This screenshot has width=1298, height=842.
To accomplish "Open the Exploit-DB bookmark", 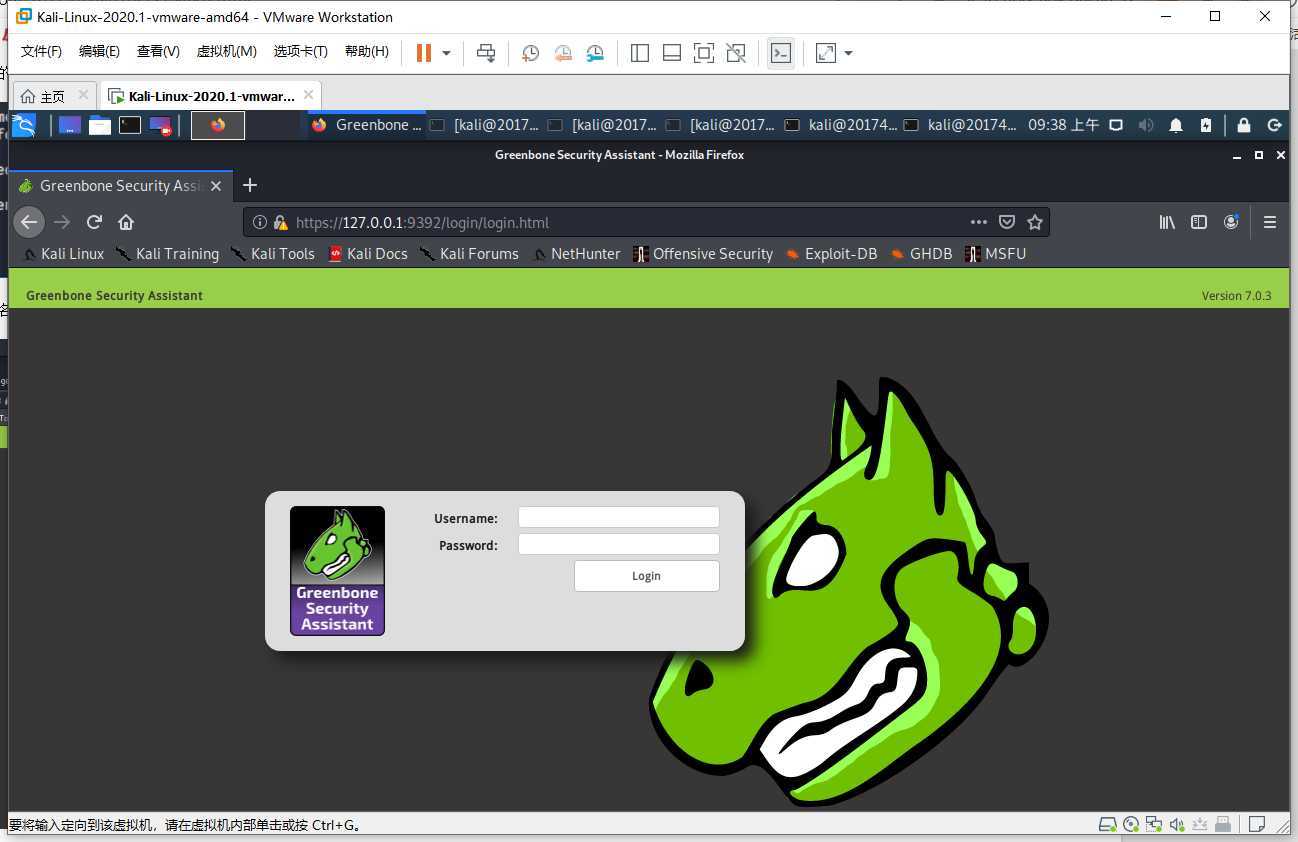I will click(831, 254).
